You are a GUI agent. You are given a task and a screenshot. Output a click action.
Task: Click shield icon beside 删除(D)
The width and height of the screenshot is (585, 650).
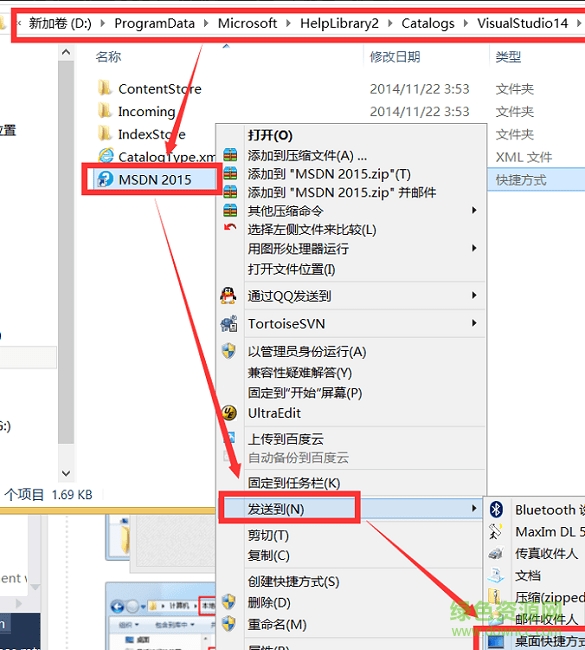[228, 602]
